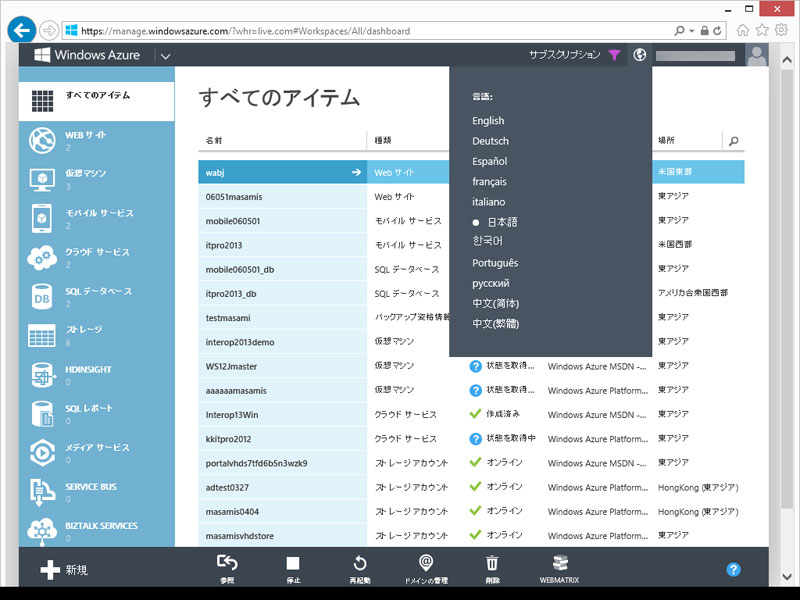The width and height of the screenshot is (800, 600).
Task: Click the サブスクリプション link
Action: 565,55
